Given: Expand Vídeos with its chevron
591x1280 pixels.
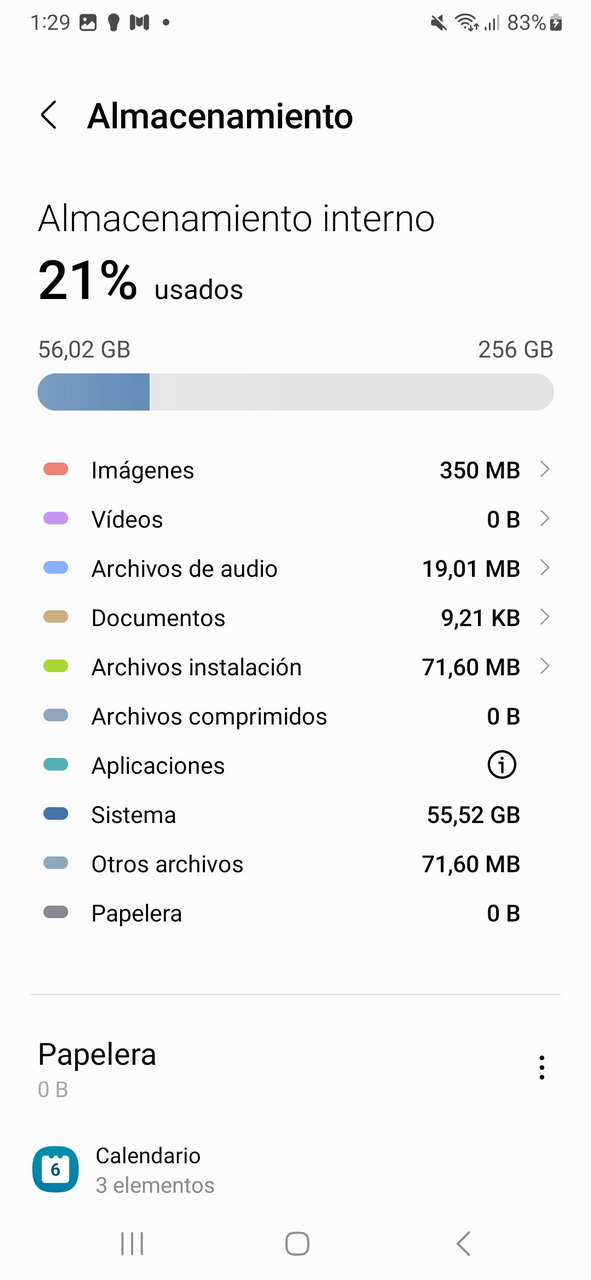Looking at the screenshot, I should tap(544, 518).
